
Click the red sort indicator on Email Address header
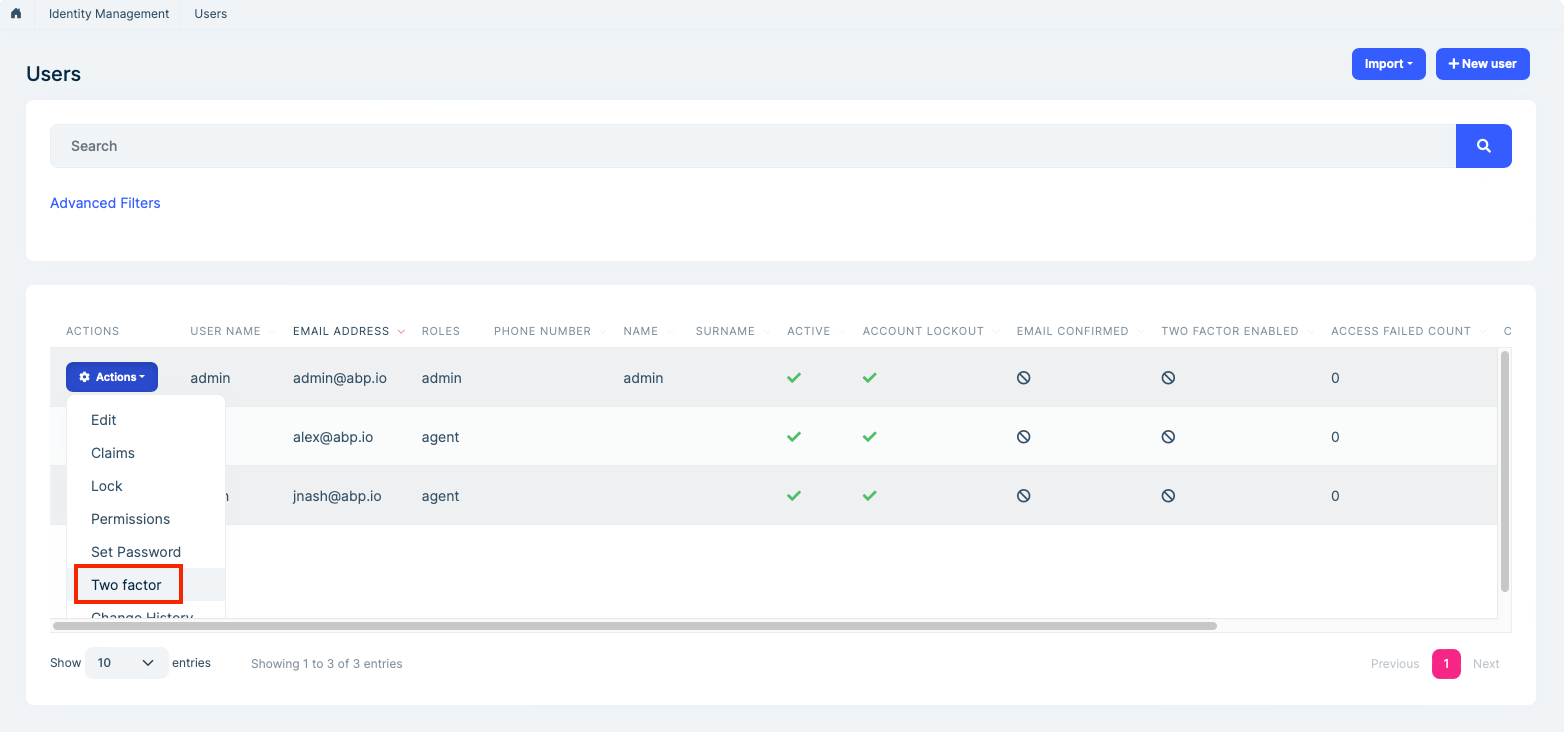(x=400, y=331)
